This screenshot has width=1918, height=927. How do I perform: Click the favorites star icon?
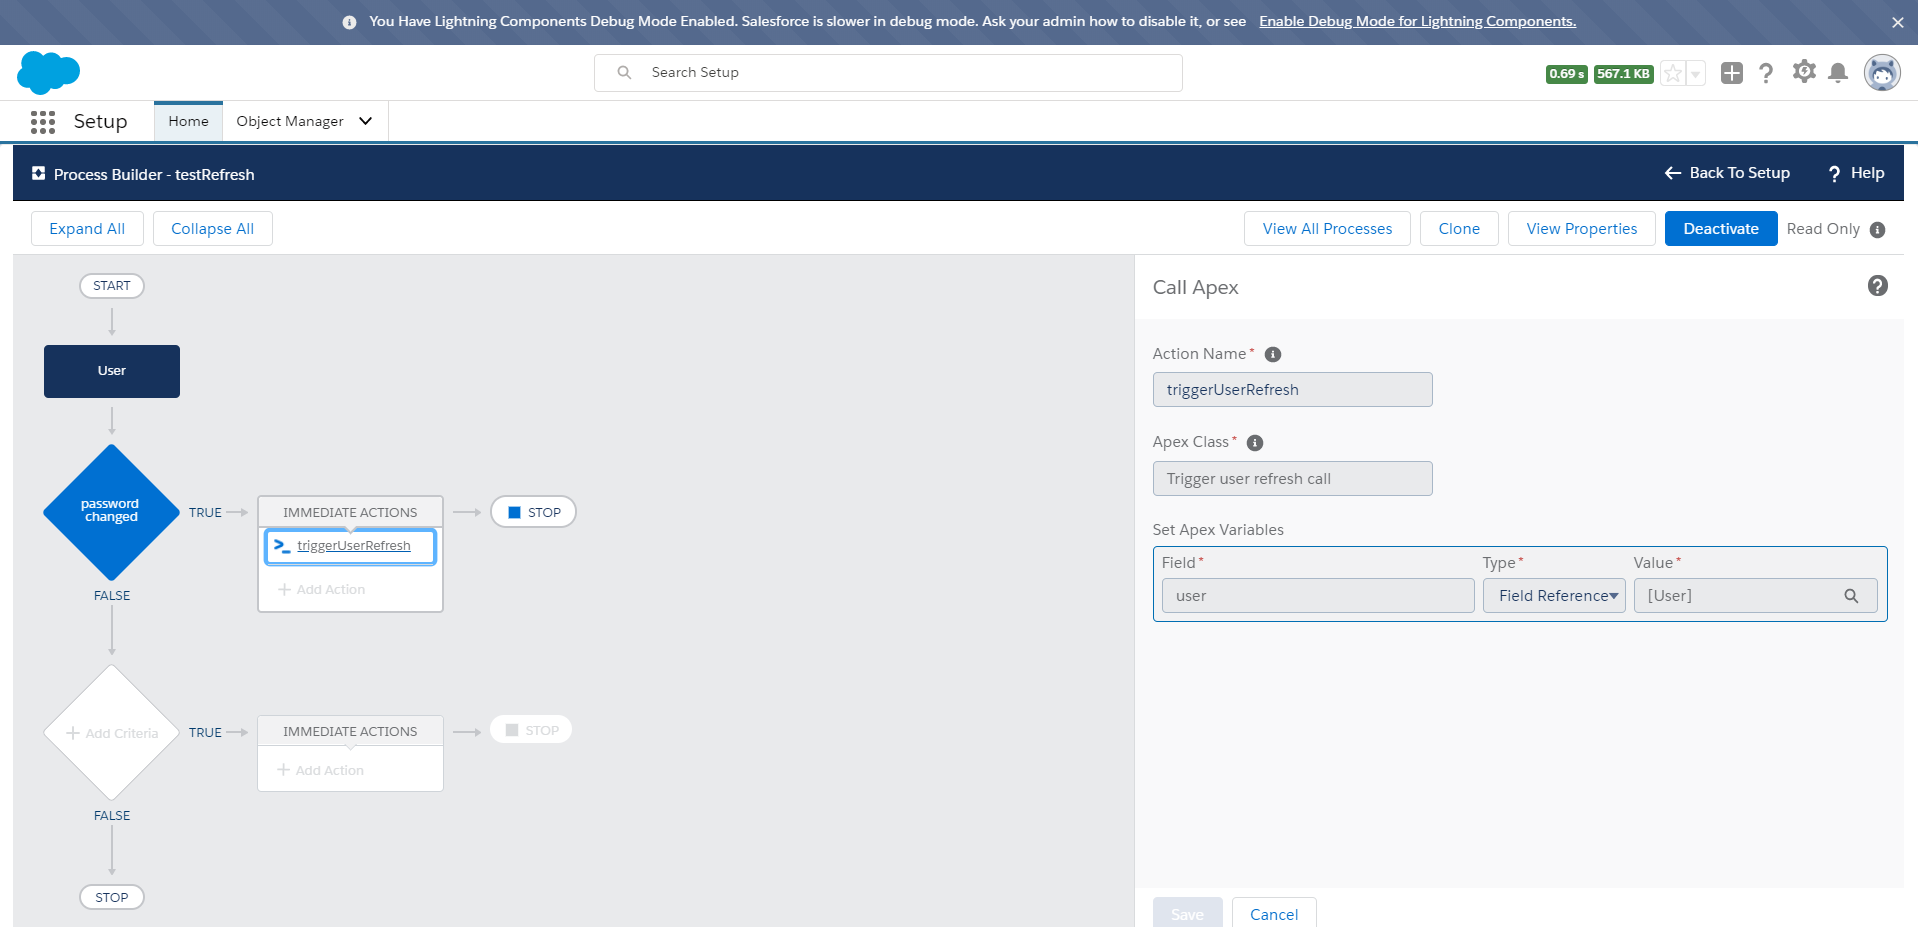point(1672,73)
